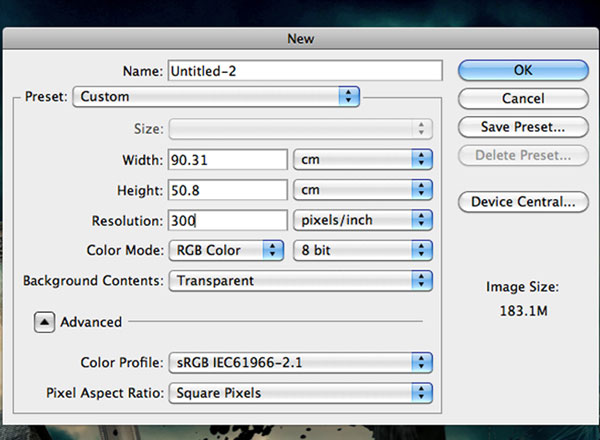
Task: Open the RGB Color mode dropdown
Action: pyautogui.click(x=226, y=250)
